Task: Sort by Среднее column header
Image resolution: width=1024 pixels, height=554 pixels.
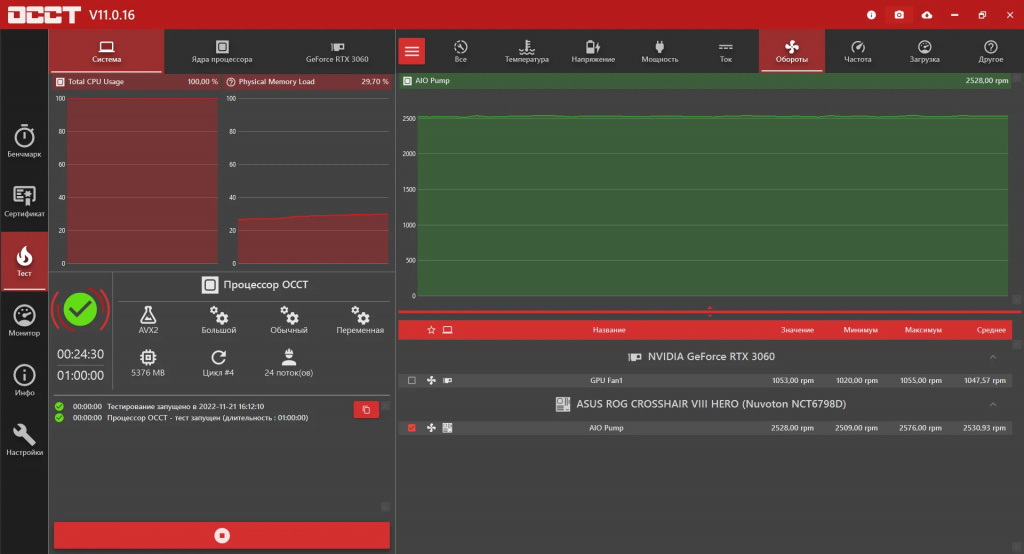Action: (991, 330)
